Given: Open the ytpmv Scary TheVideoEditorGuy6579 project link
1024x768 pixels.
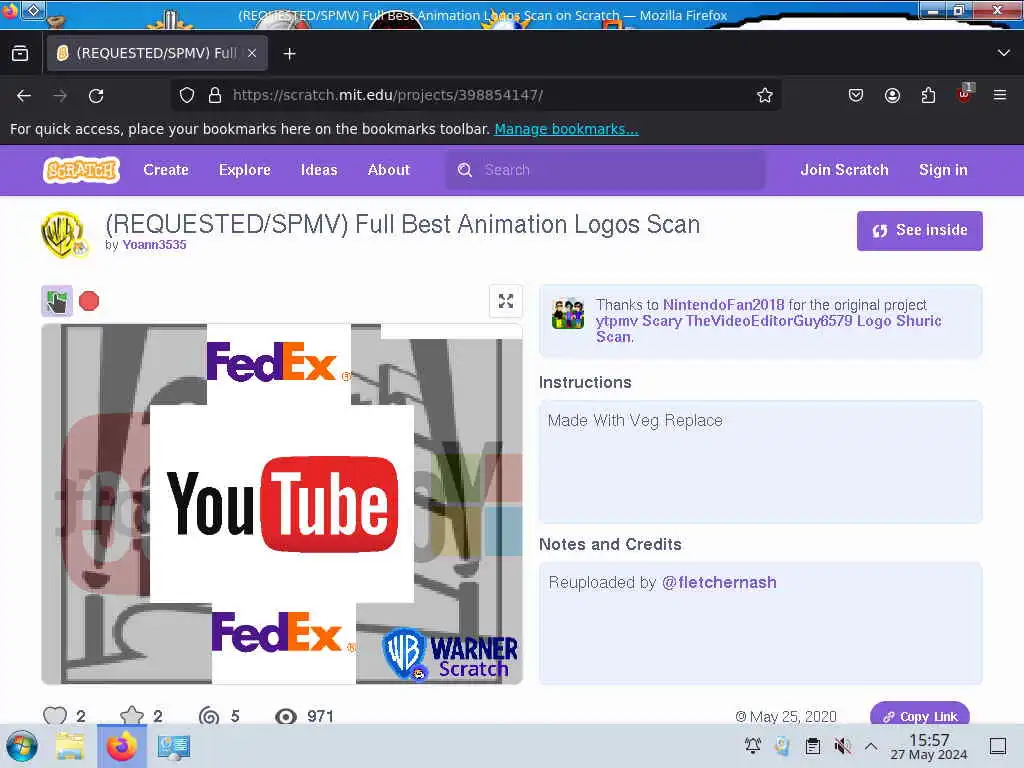Looking at the screenshot, I should pos(768,328).
